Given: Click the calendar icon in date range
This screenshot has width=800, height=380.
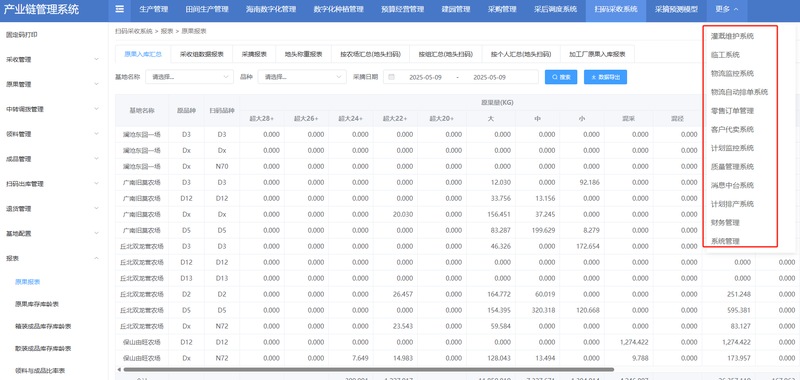Looking at the screenshot, I should click(x=392, y=77).
